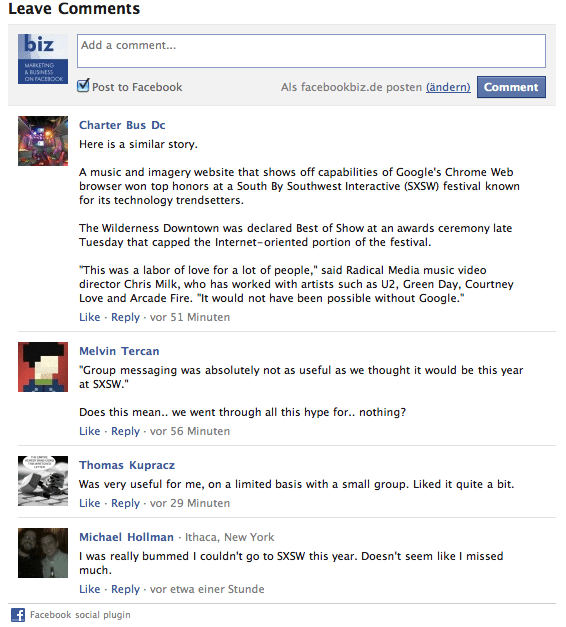The image size is (566, 627).
Task: Open Melvin Tercan's pixel avatar
Action: (x=43, y=367)
